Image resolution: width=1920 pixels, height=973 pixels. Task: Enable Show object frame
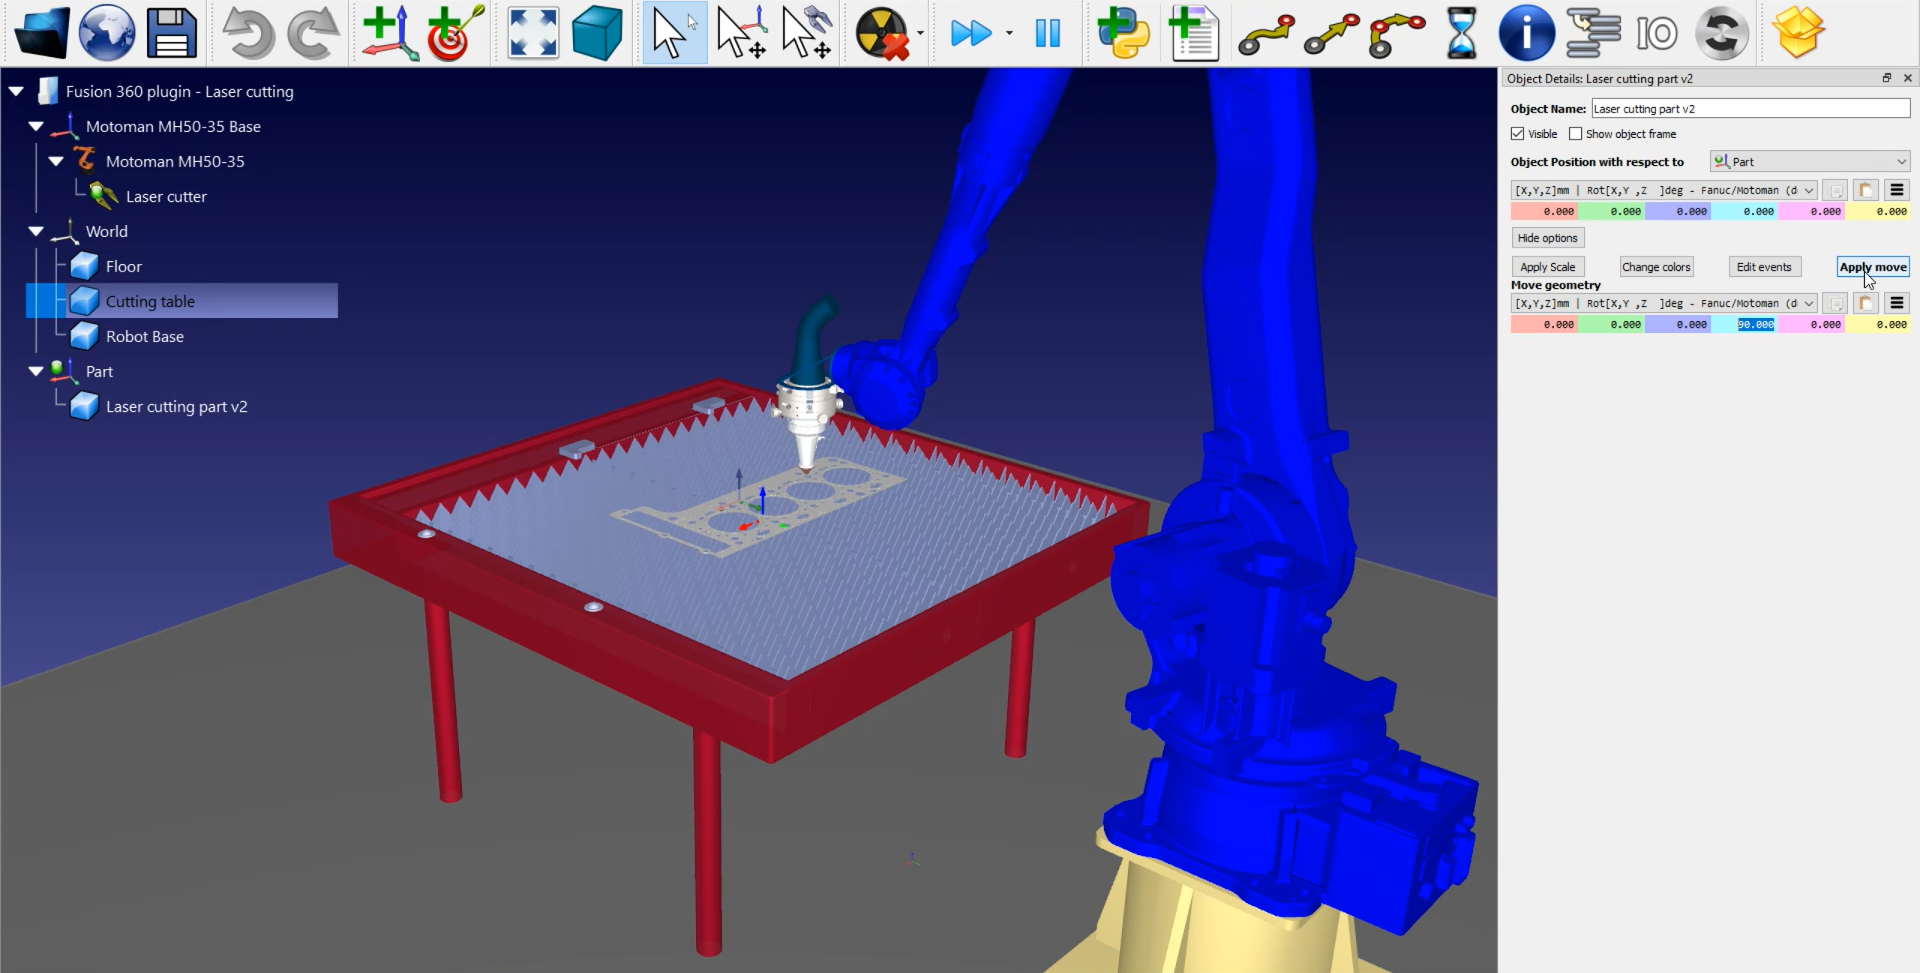coord(1575,133)
